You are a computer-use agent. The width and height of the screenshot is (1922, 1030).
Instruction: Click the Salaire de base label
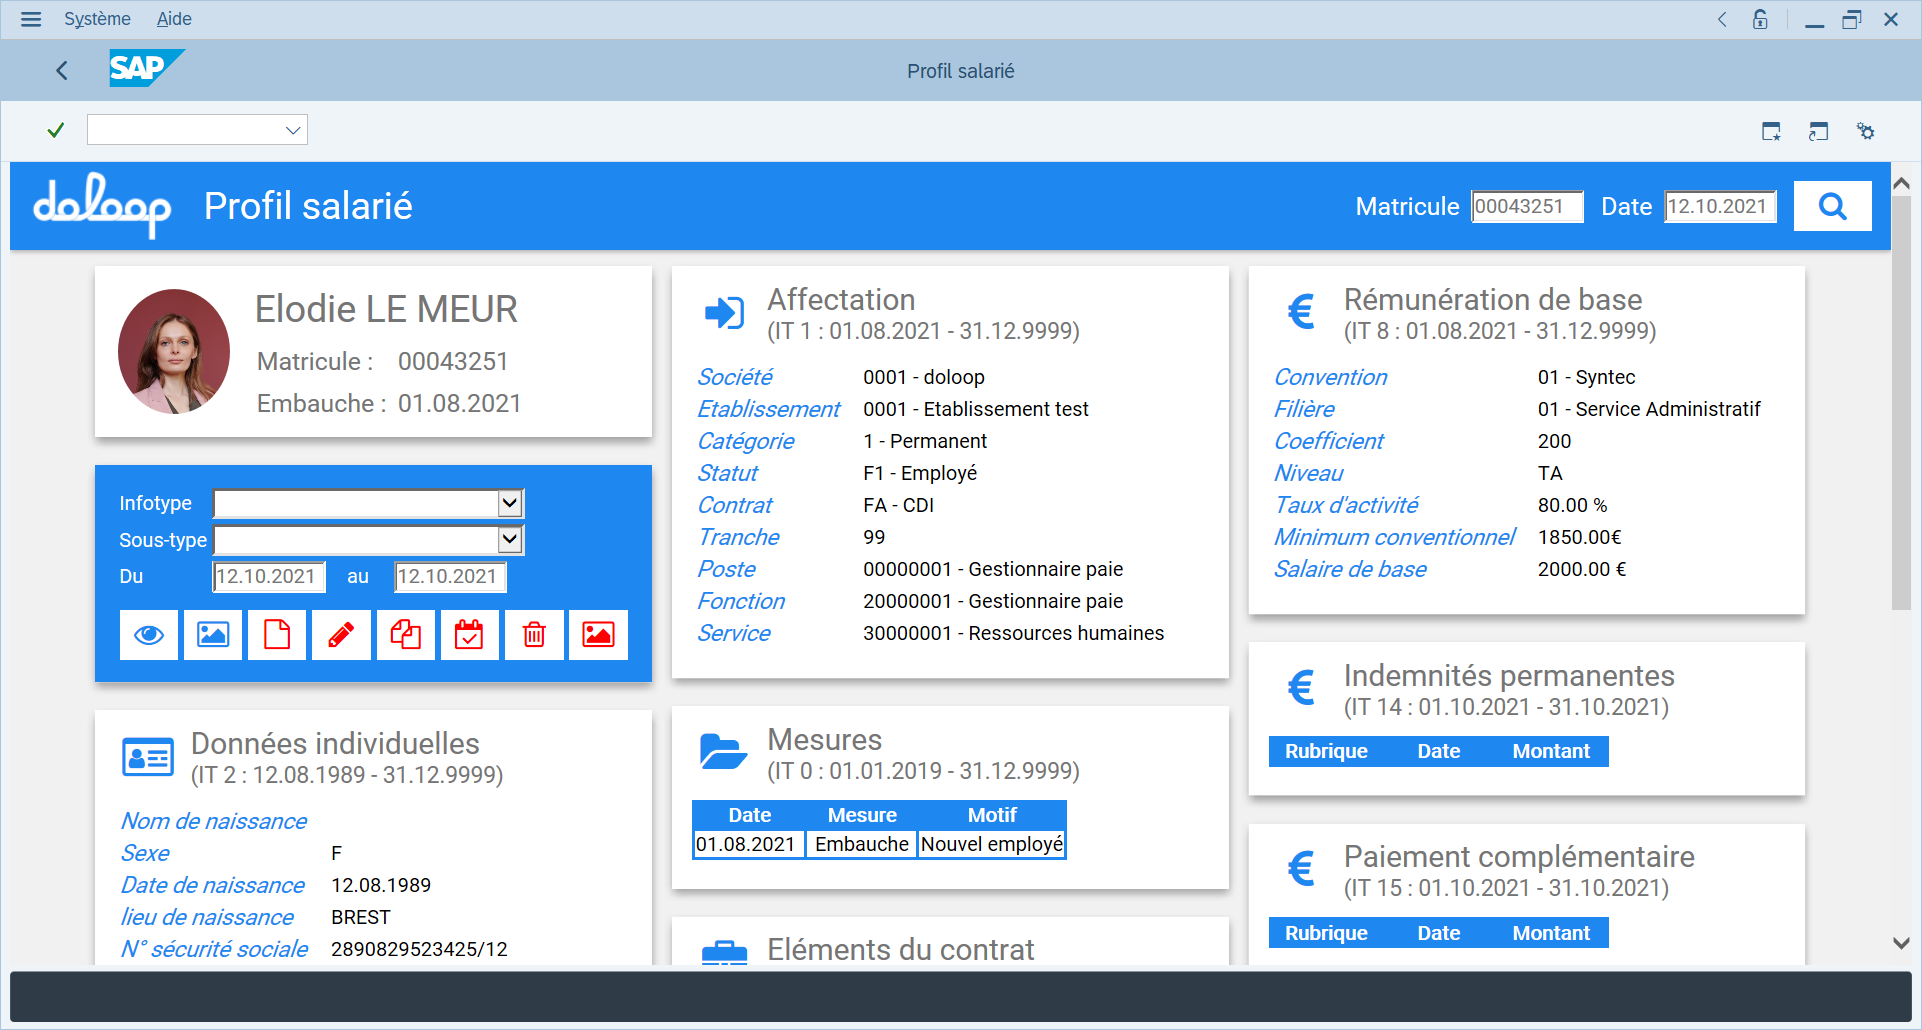click(1350, 569)
